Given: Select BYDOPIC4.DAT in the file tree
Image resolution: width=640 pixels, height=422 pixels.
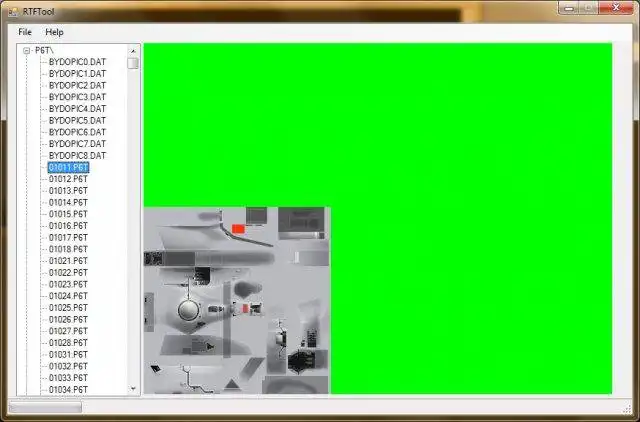Looking at the screenshot, I should 77,109.
